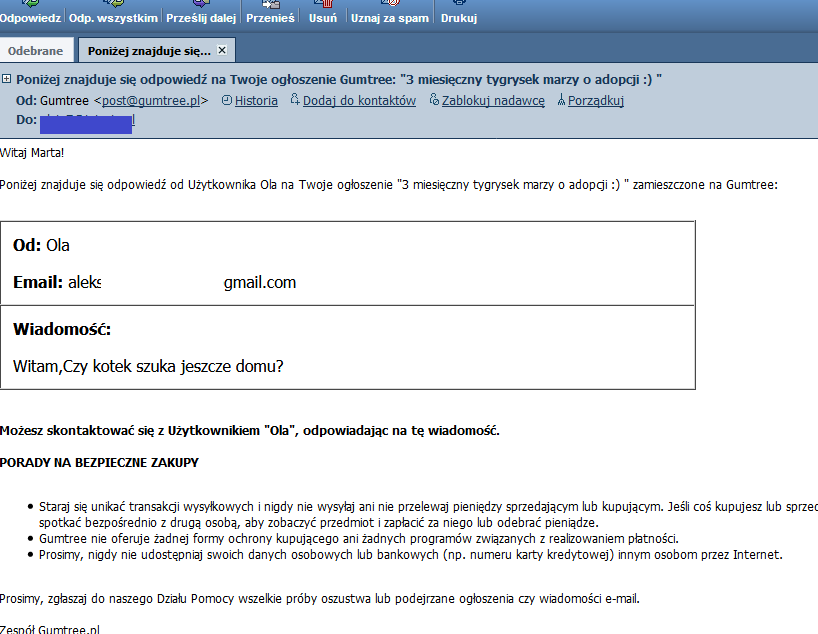Choose Odp. wszystkim to reply all
The image size is (818, 634).
click(x=113, y=13)
